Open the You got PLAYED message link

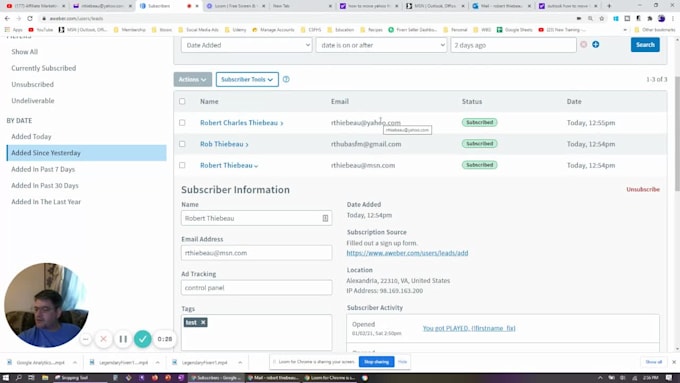pos(469,328)
